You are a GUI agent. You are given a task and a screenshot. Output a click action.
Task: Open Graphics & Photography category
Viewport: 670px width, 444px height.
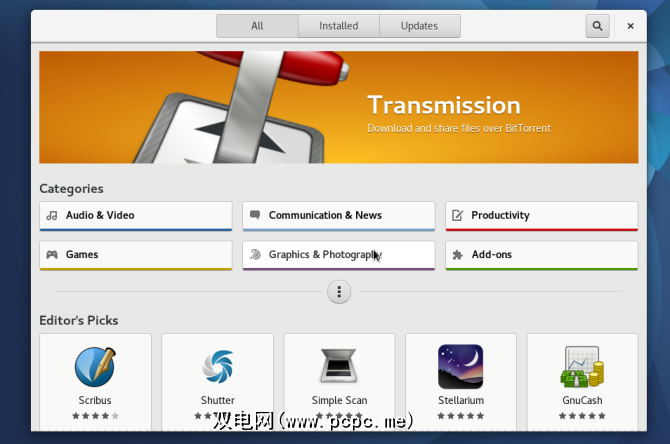[338, 256]
